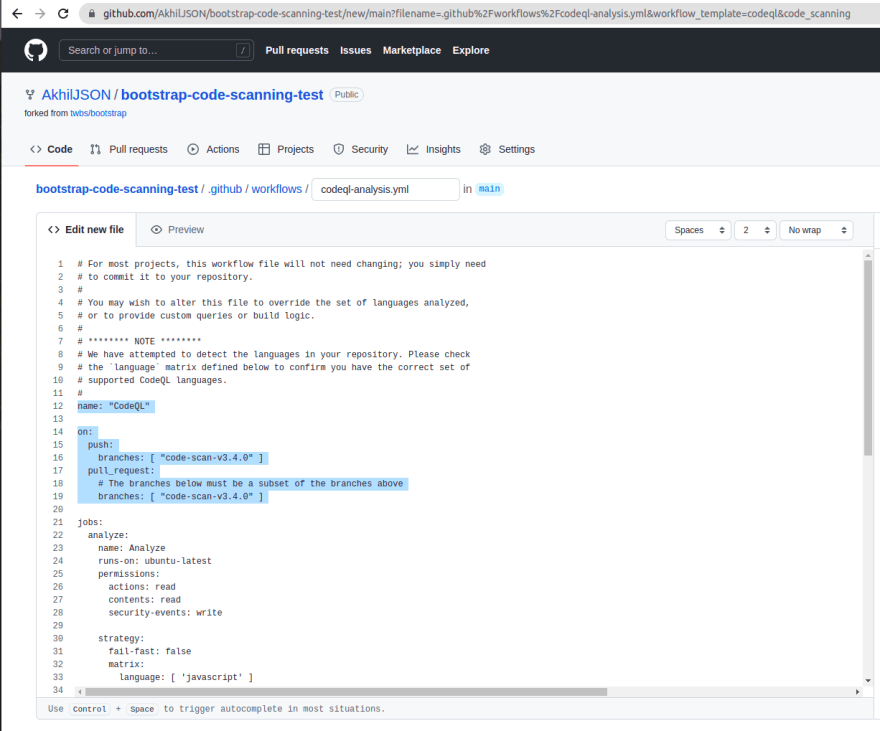The height and width of the screenshot is (731, 880).
Task: Click the slash shortcut icon in search
Action: 242,50
